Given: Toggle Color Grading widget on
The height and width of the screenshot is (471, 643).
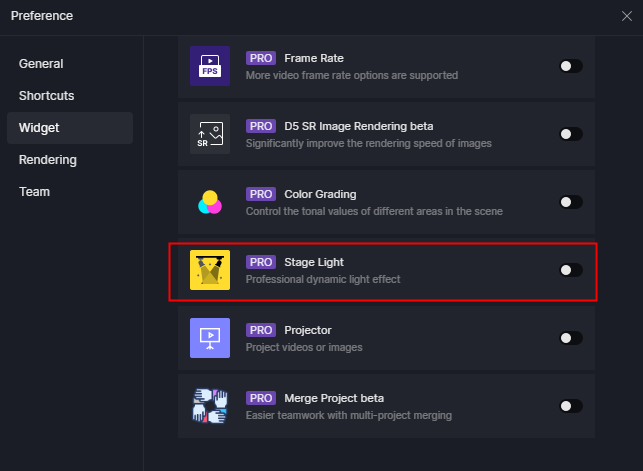Looking at the screenshot, I should point(570,202).
